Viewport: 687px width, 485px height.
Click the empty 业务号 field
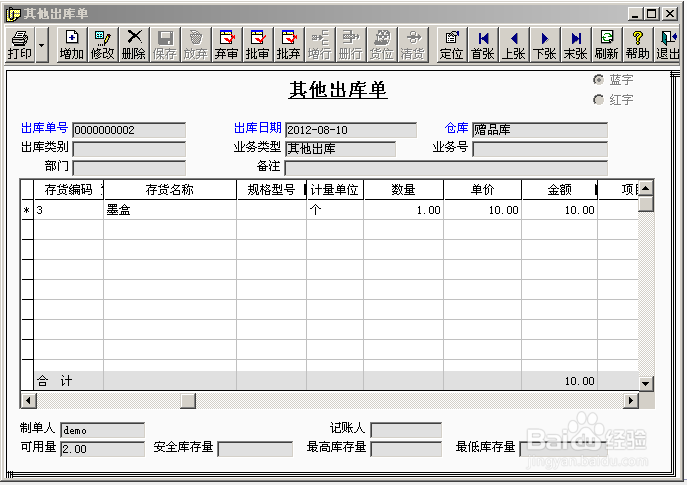pyautogui.click(x=540, y=149)
